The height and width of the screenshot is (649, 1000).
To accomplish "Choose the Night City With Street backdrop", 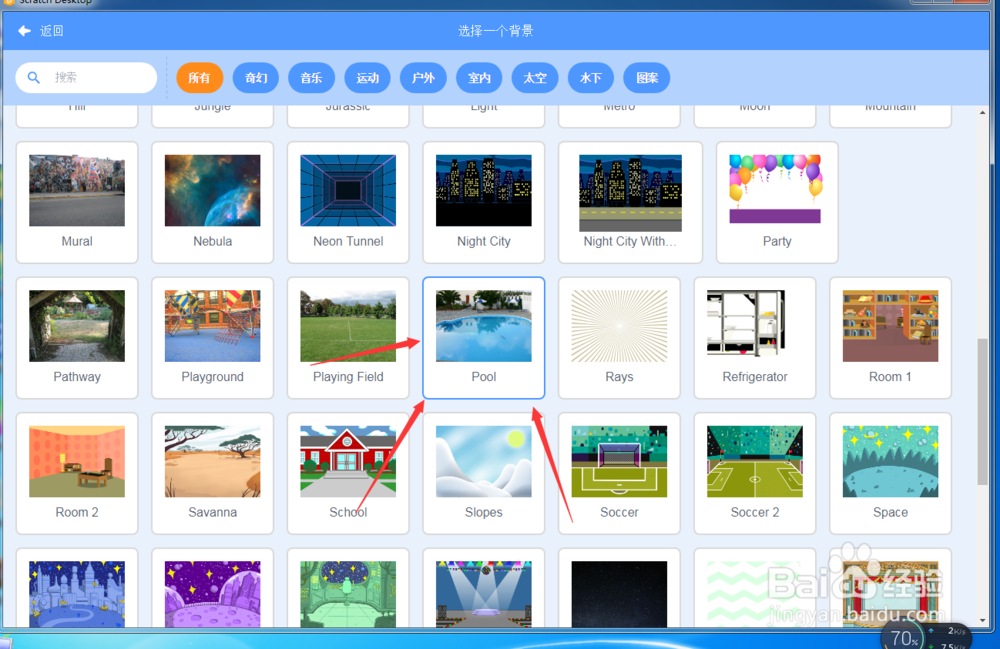I will [x=630, y=202].
